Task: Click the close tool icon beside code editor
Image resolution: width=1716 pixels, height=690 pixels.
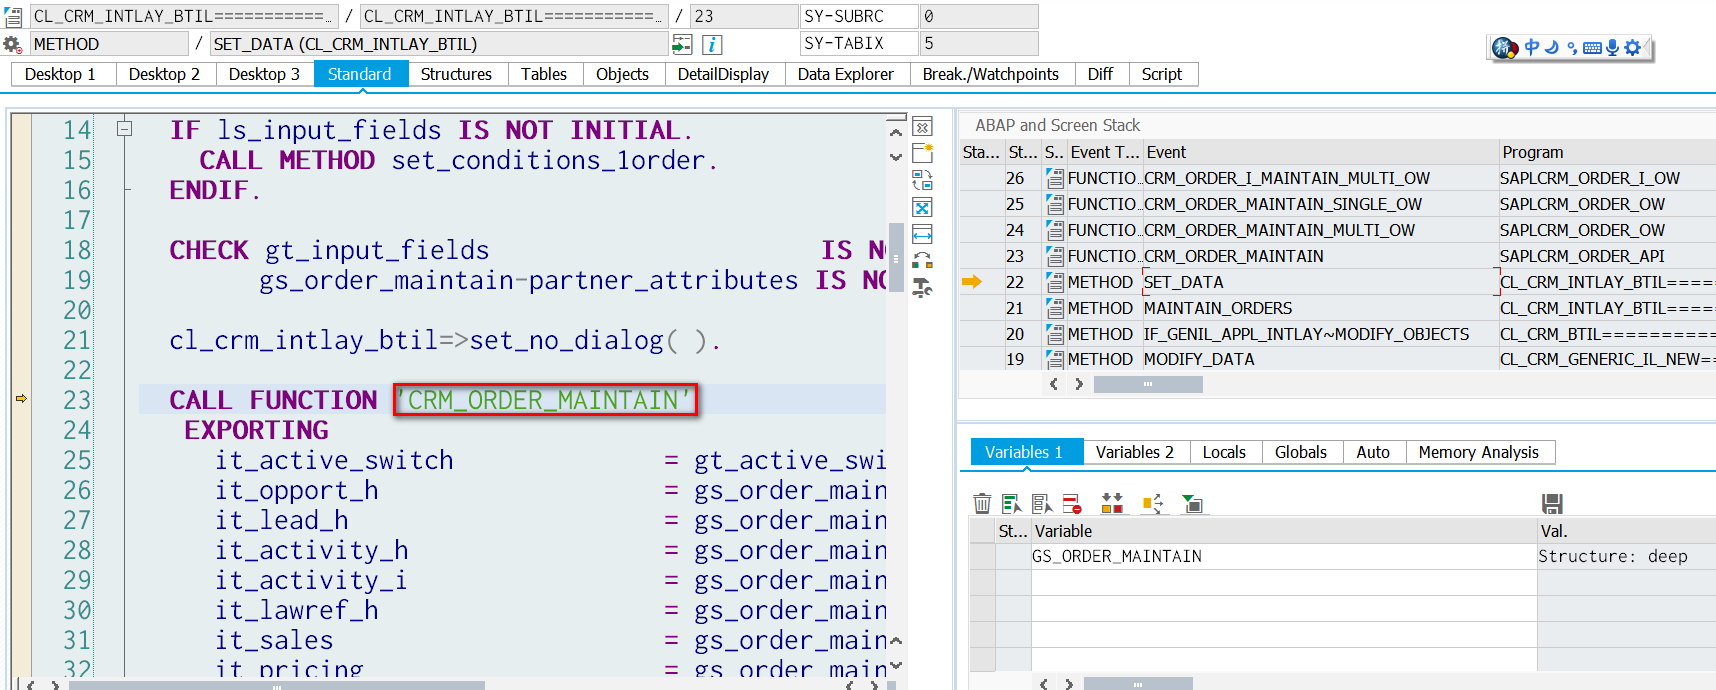Action: click(x=922, y=127)
